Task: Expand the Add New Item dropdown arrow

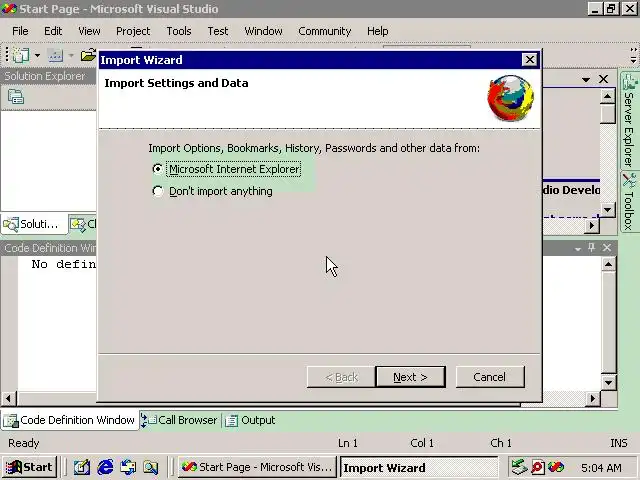Action: pos(71,55)
